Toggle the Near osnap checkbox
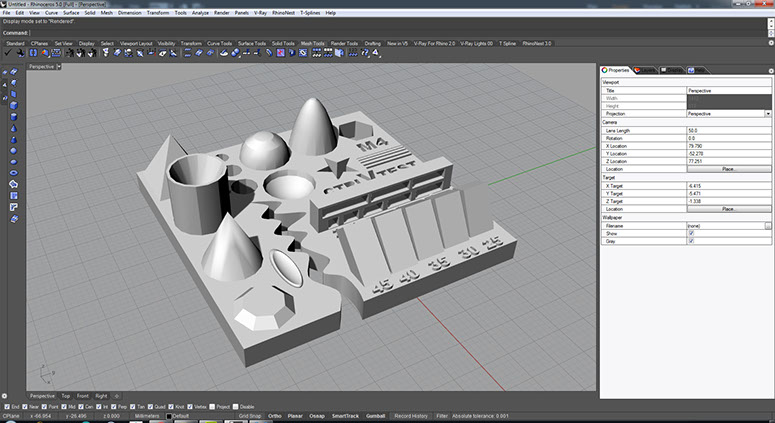This screenshot has height=423, width=775. (25, 407)
